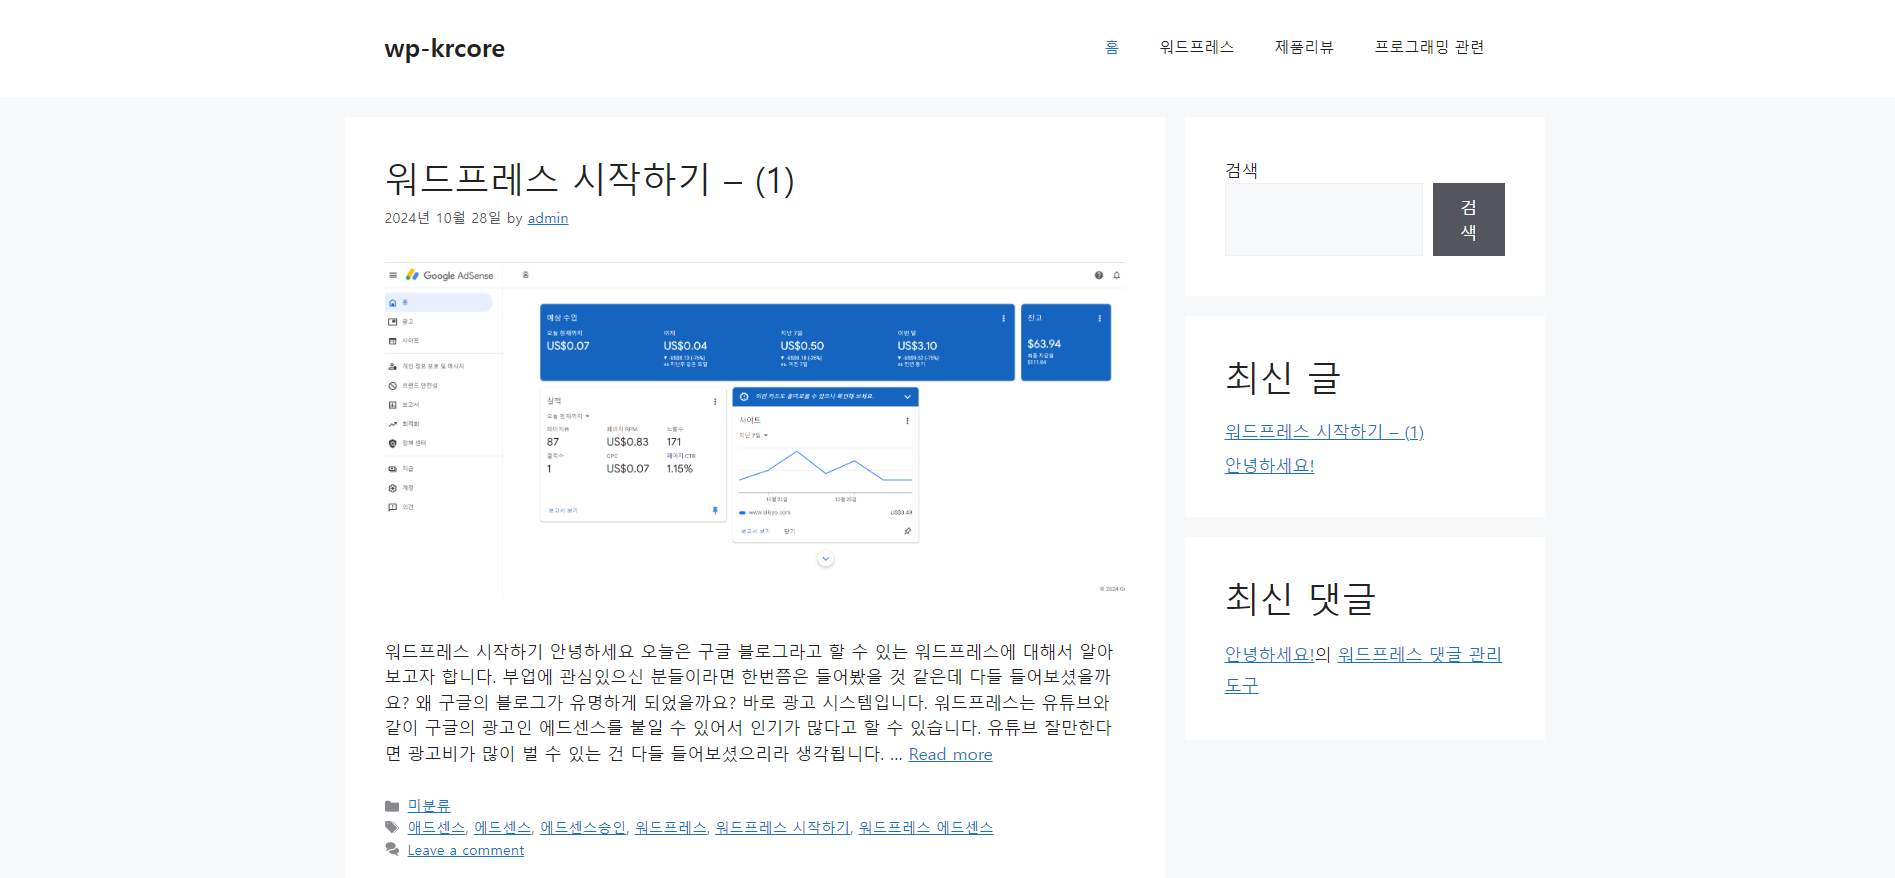Open the wp-krcore site title link
Viewport: 1895px width, 878px height.
click(444, 48)
